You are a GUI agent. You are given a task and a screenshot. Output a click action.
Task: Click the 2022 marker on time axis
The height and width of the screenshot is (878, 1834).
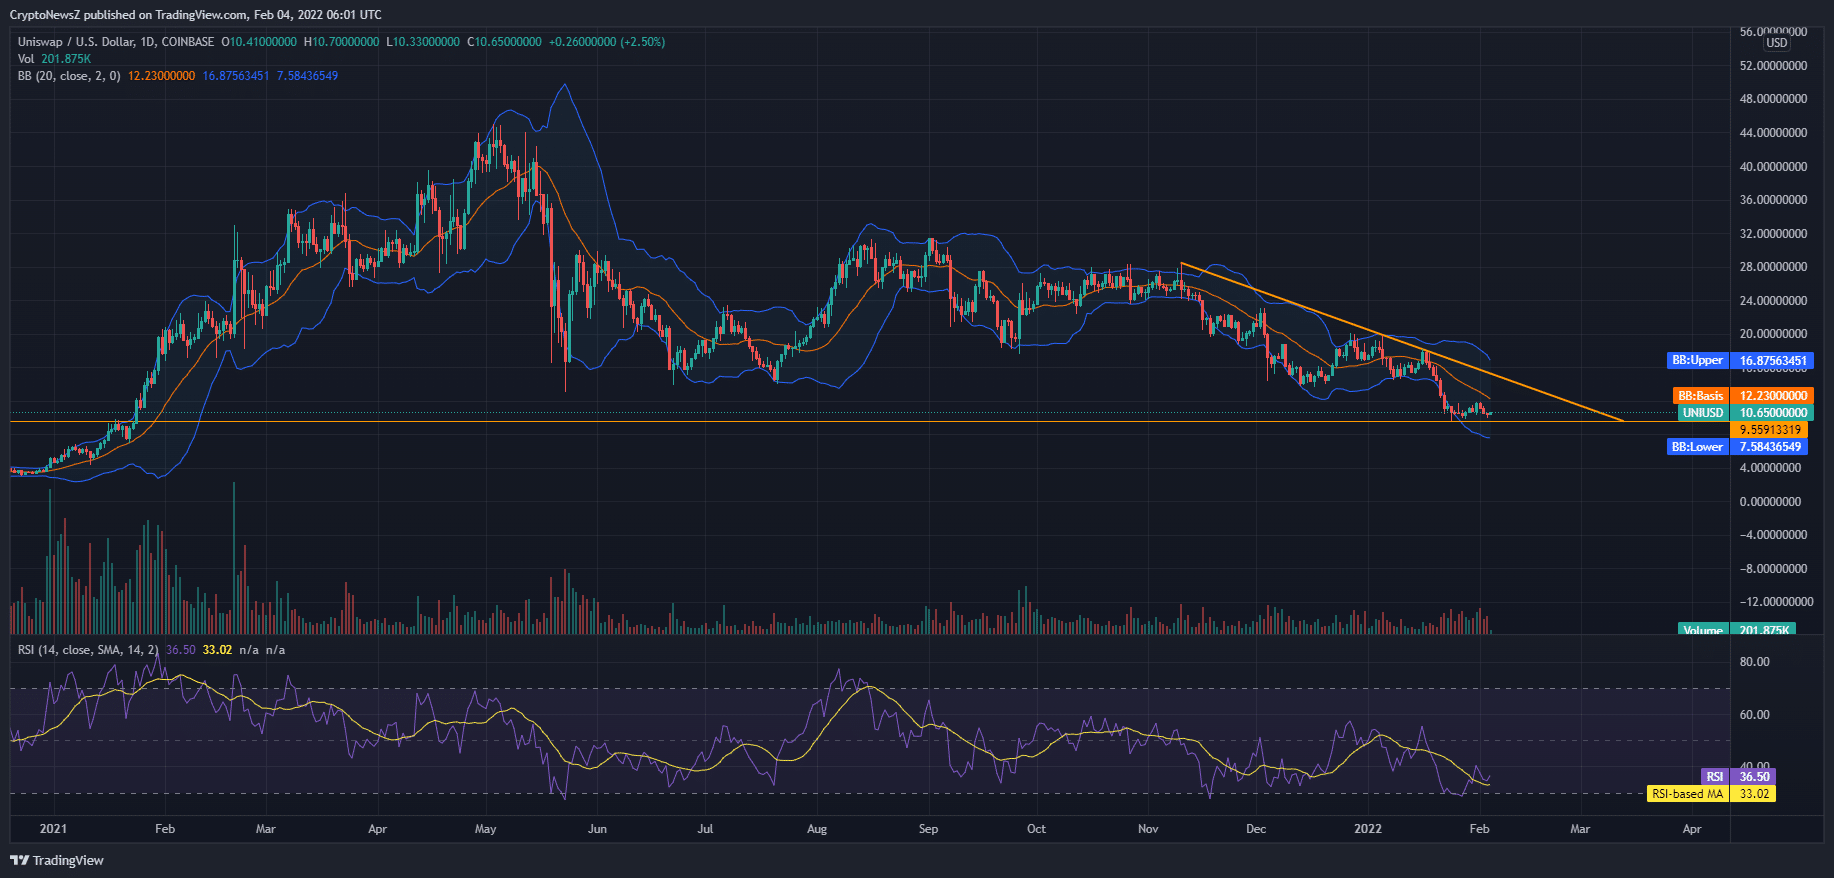[1367, 829]
